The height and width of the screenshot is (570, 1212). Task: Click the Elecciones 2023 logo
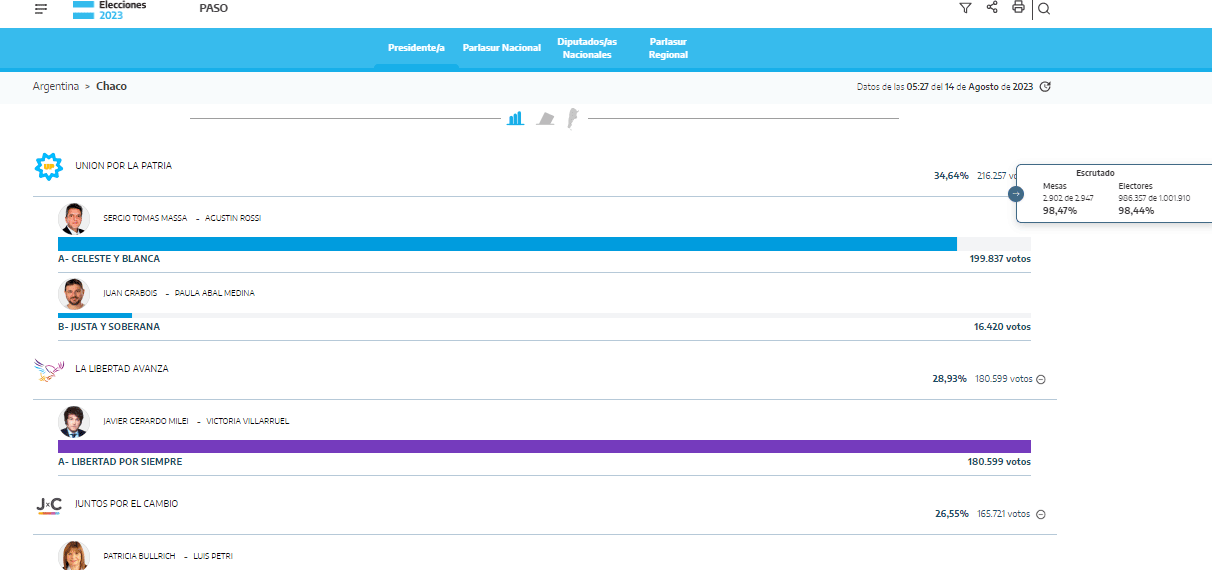(x=110, y=10)
